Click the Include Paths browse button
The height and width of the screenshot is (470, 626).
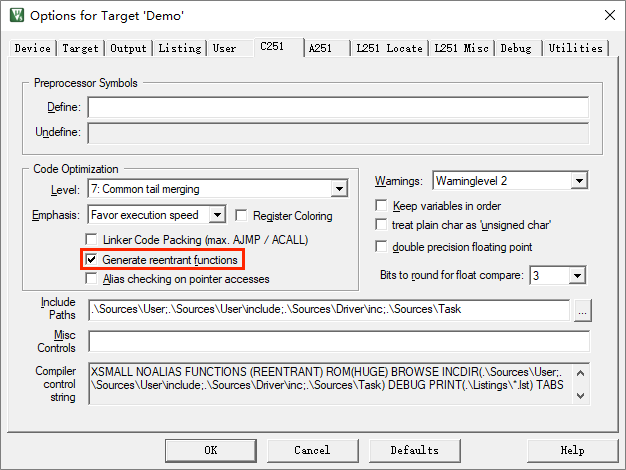point(583,311)
